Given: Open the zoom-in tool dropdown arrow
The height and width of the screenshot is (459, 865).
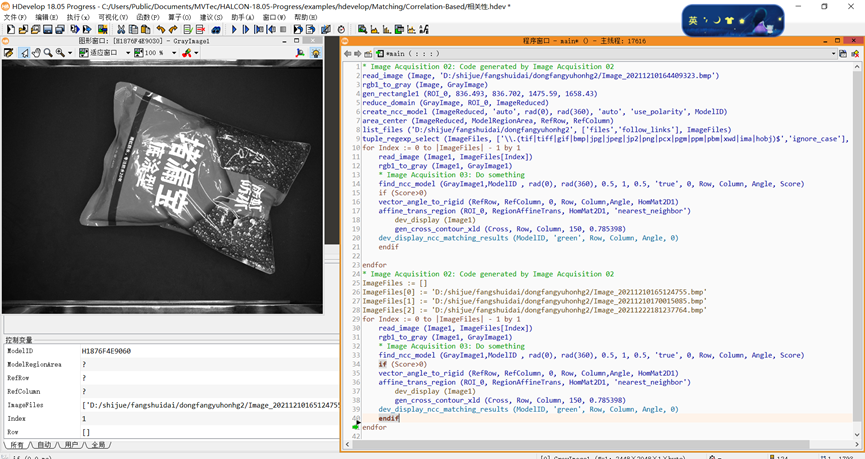Looking at the screenshot, I should 70,53.
